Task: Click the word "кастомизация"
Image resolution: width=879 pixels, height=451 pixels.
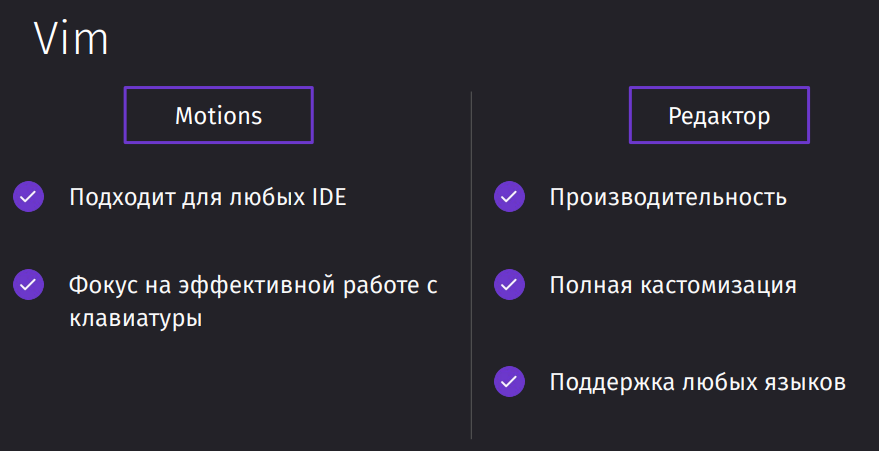Action: pos(719,286)
